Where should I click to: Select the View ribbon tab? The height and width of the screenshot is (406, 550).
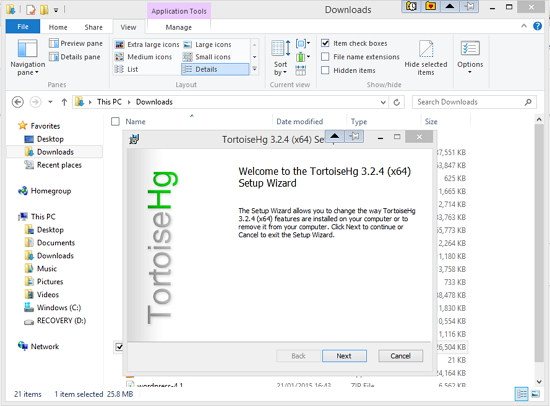point(128,27)
